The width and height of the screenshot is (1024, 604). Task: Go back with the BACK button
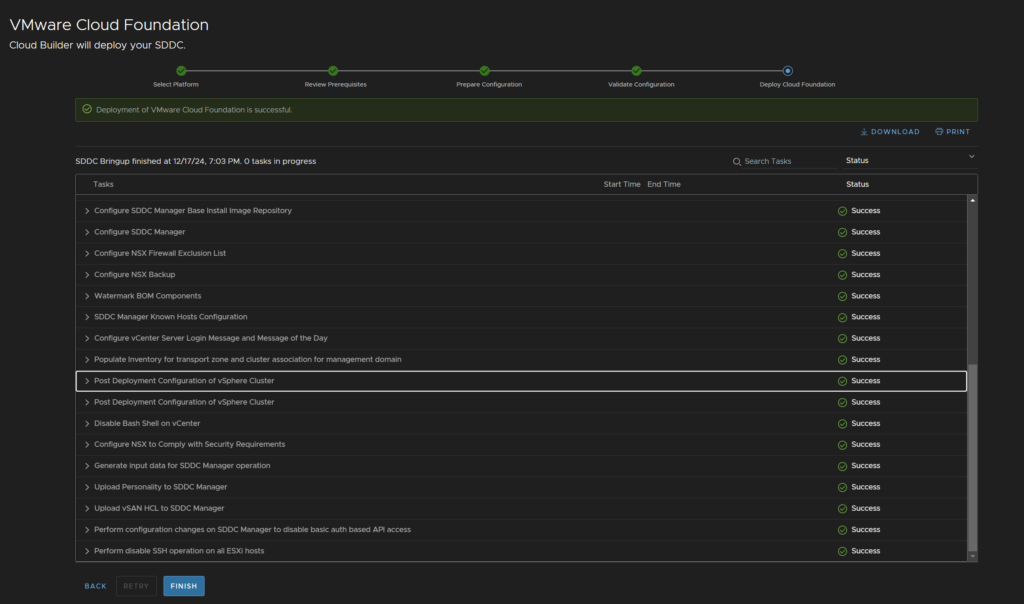[x=95, y=586]
